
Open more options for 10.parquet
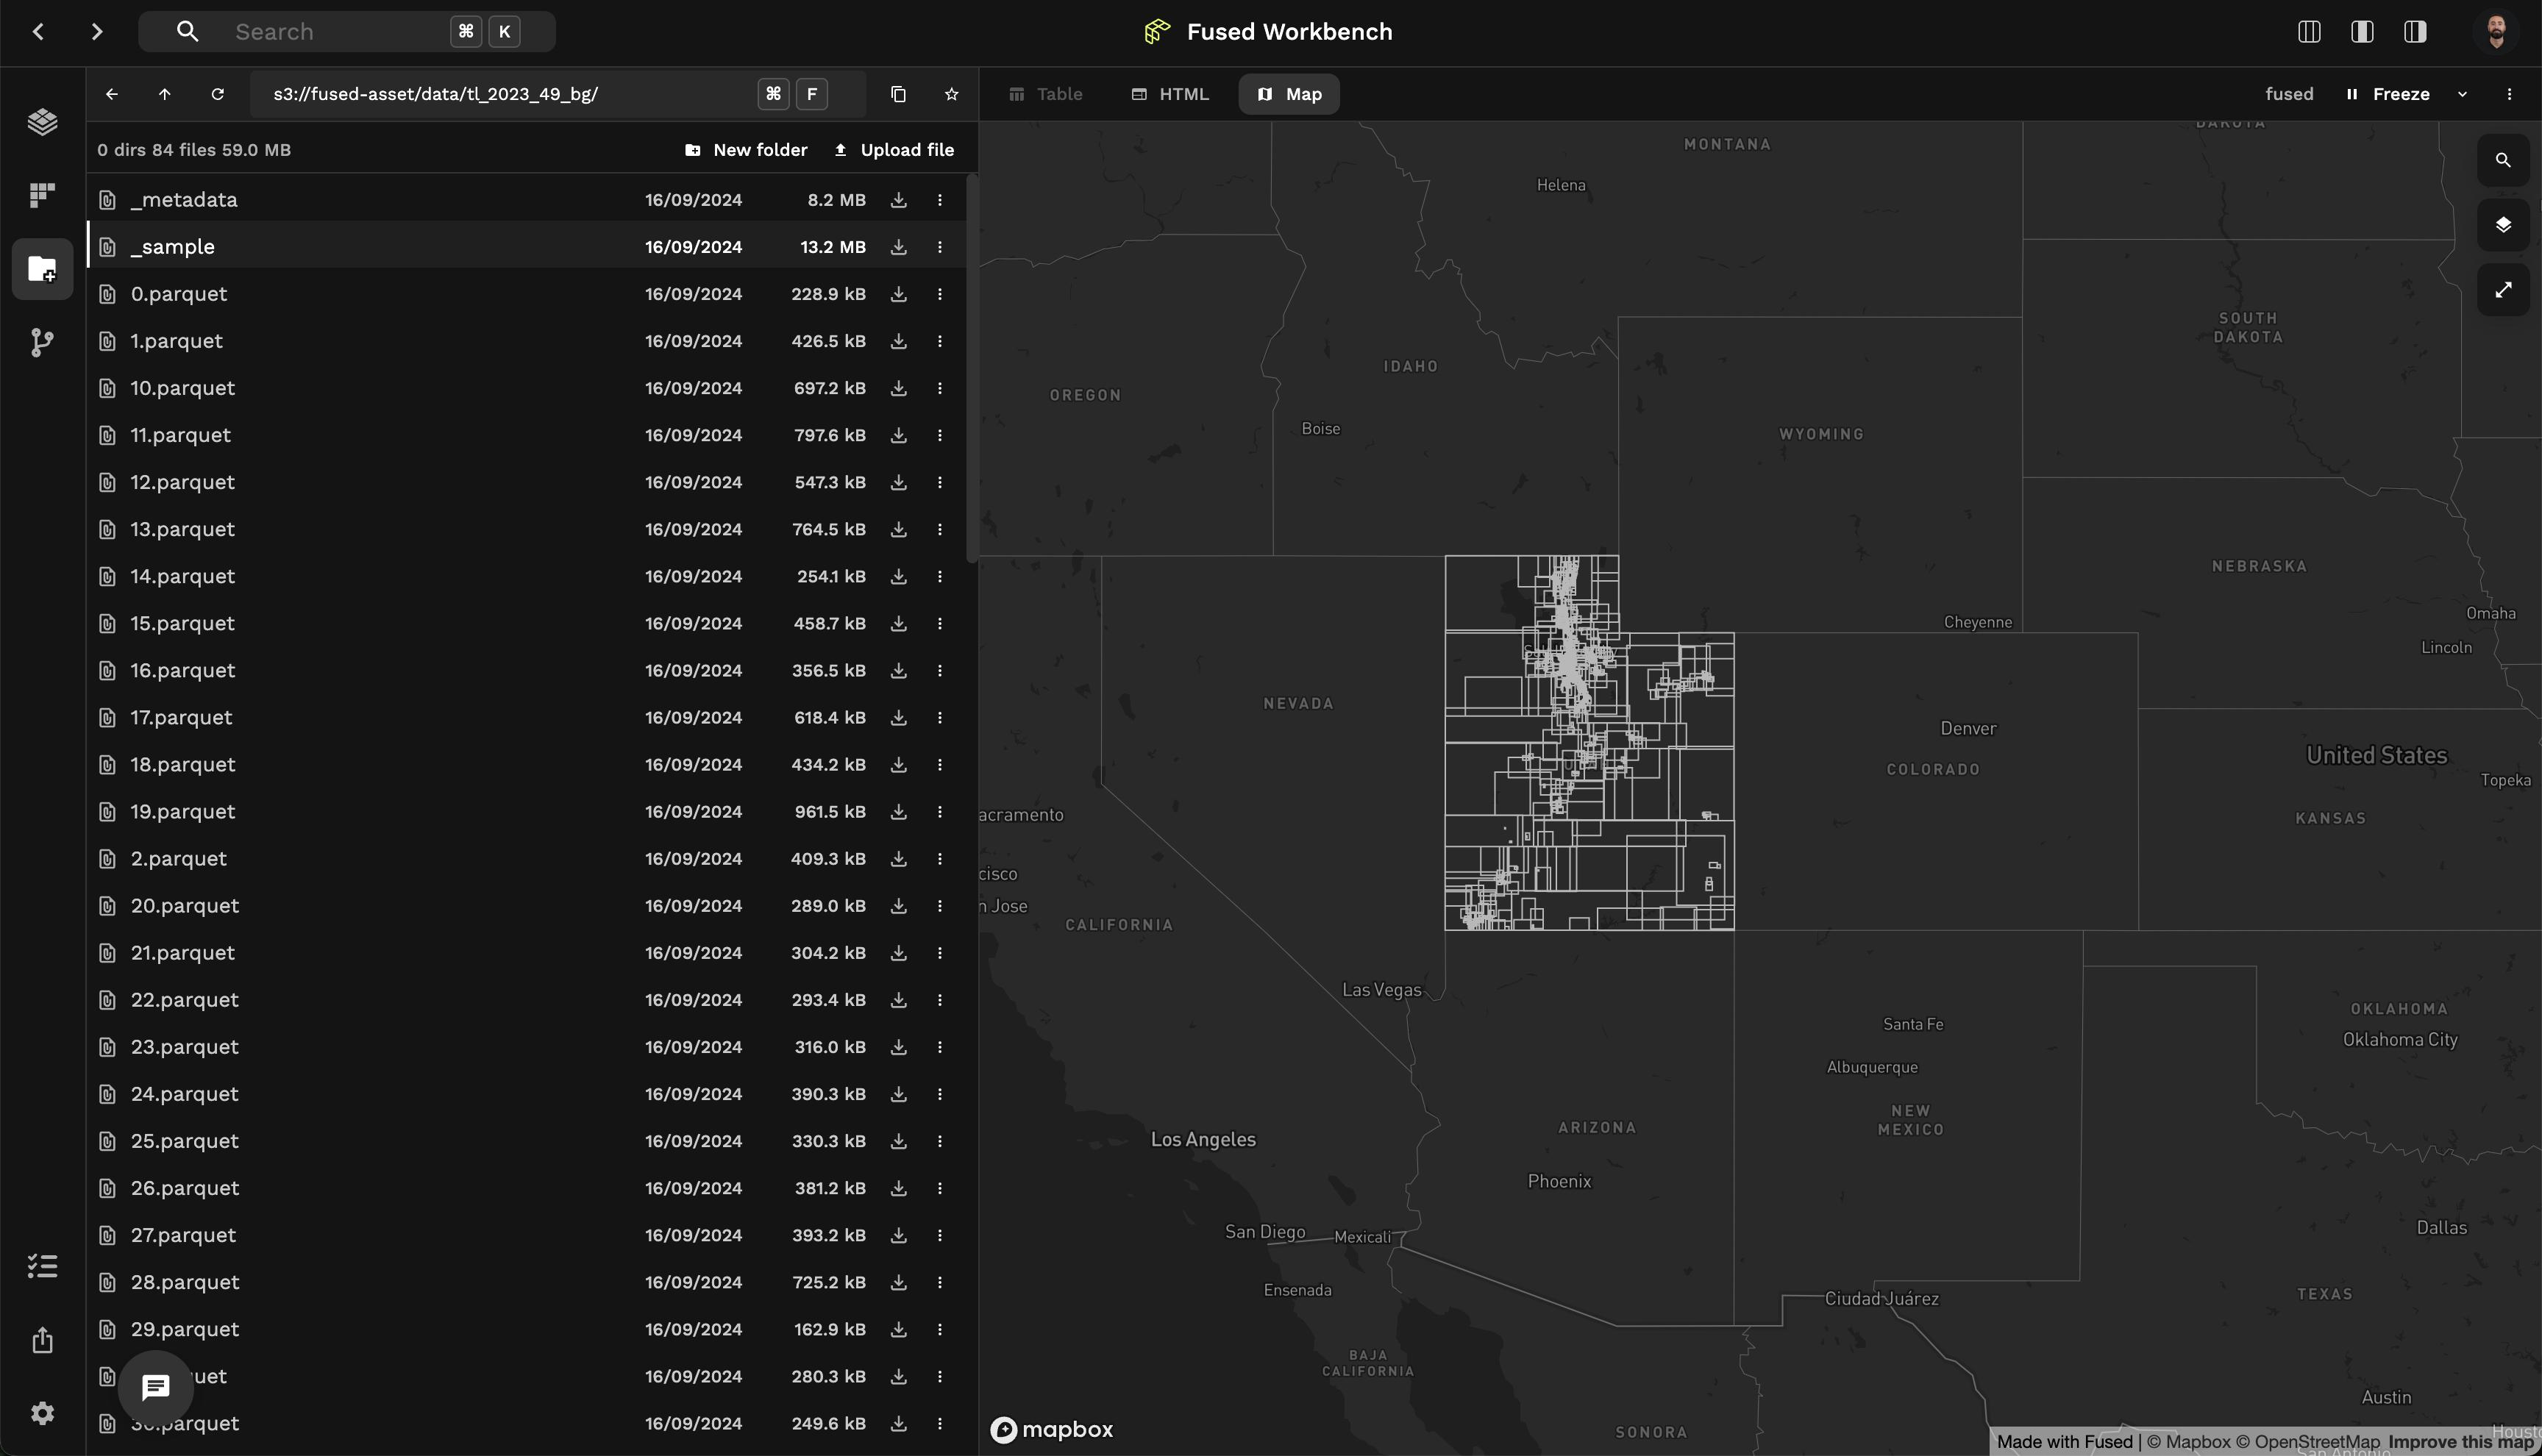click(x=939, y=388)
